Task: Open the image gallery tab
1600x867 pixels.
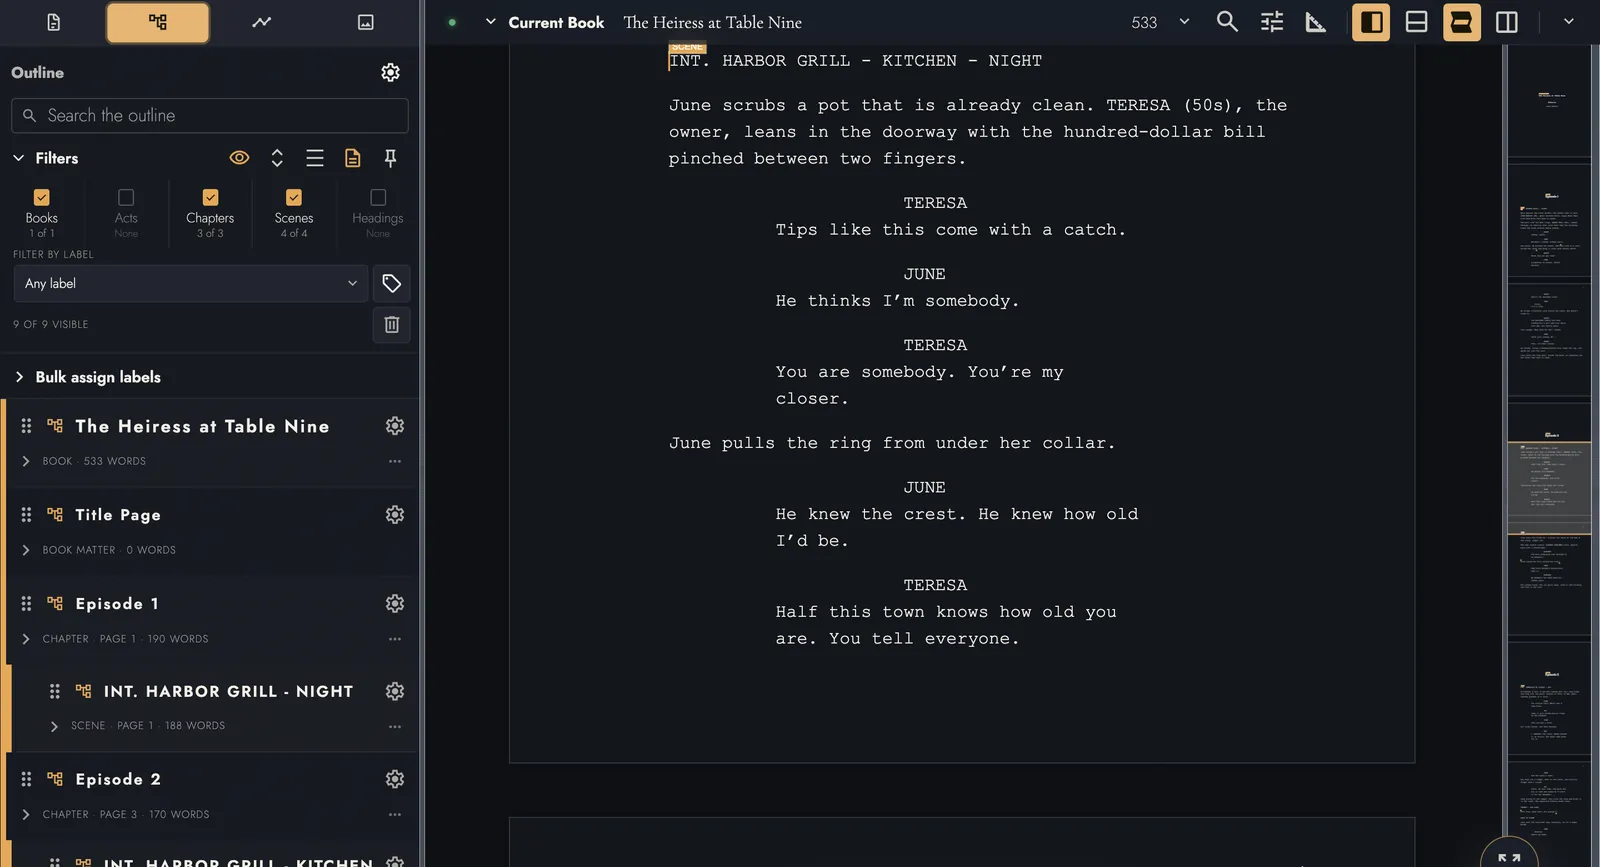Action: point(366,22)
